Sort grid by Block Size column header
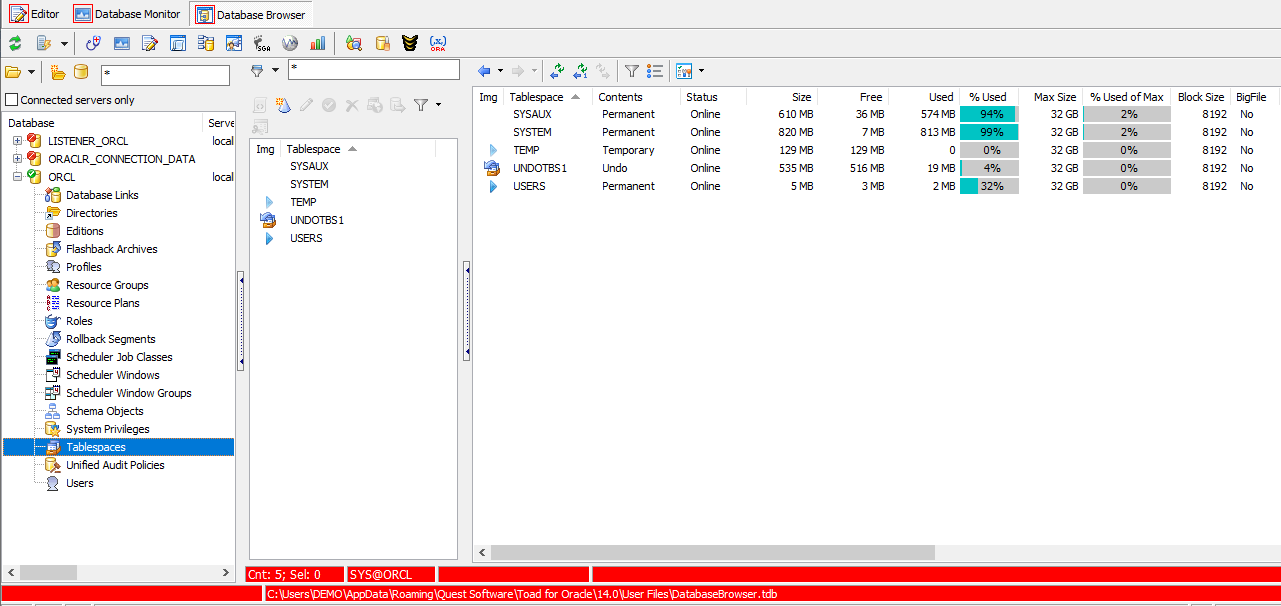Image resolution: width=1281 pixels, height=606 pixels. [x=1200, y=97]
